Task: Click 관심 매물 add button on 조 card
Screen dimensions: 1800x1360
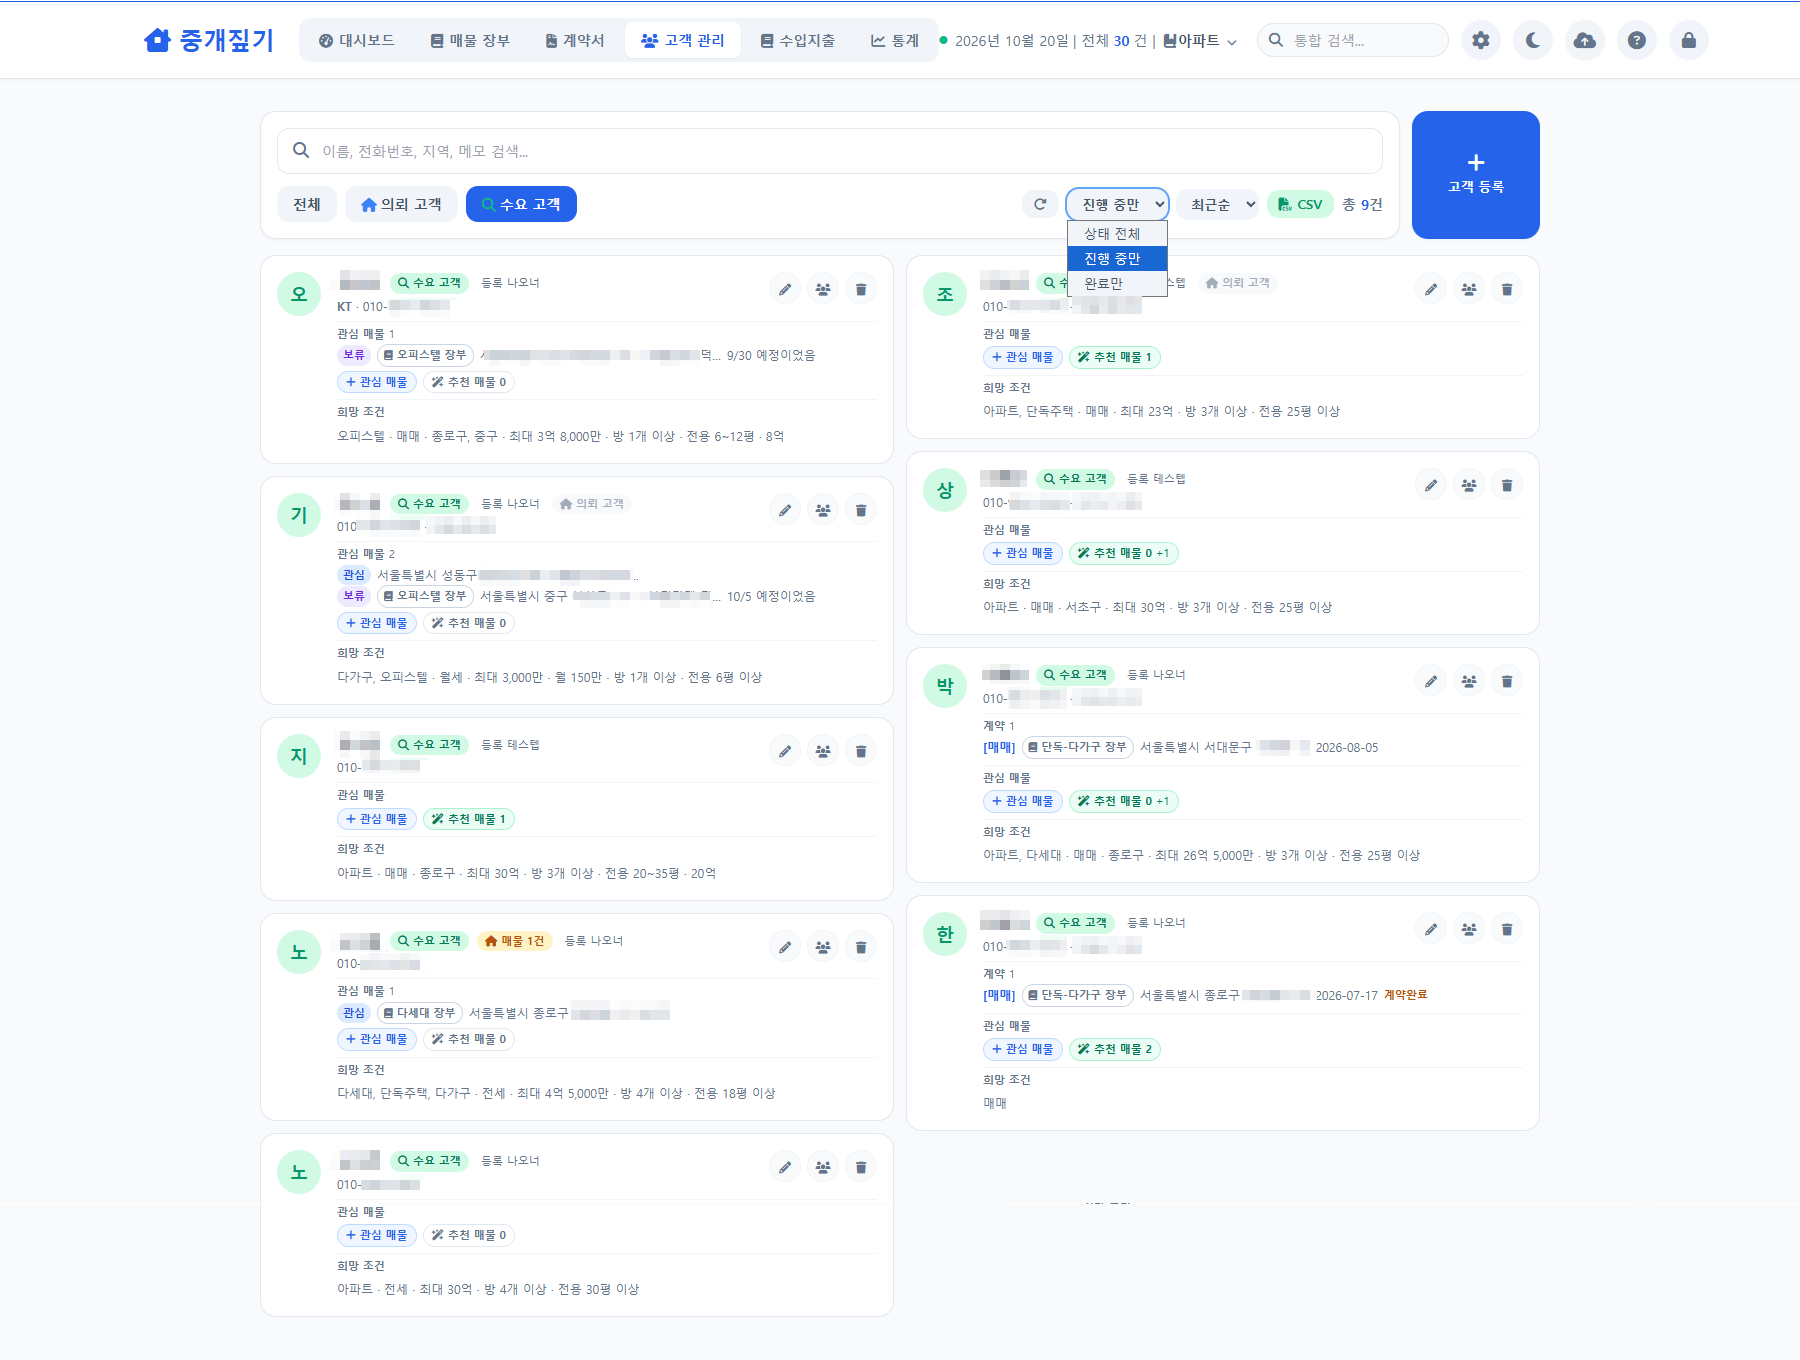Action: (x=1023, y=357)
